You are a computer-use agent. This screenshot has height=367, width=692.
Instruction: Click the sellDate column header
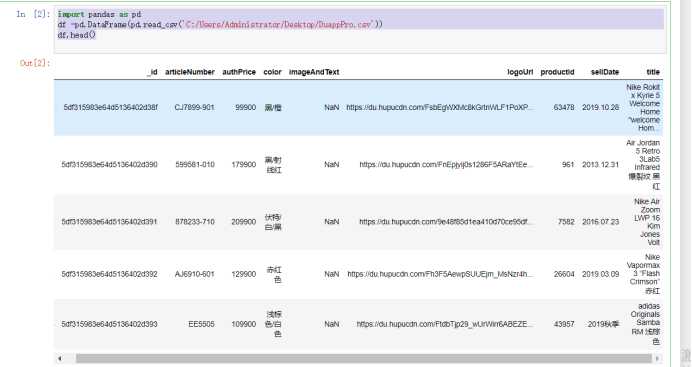coord(605,72)
